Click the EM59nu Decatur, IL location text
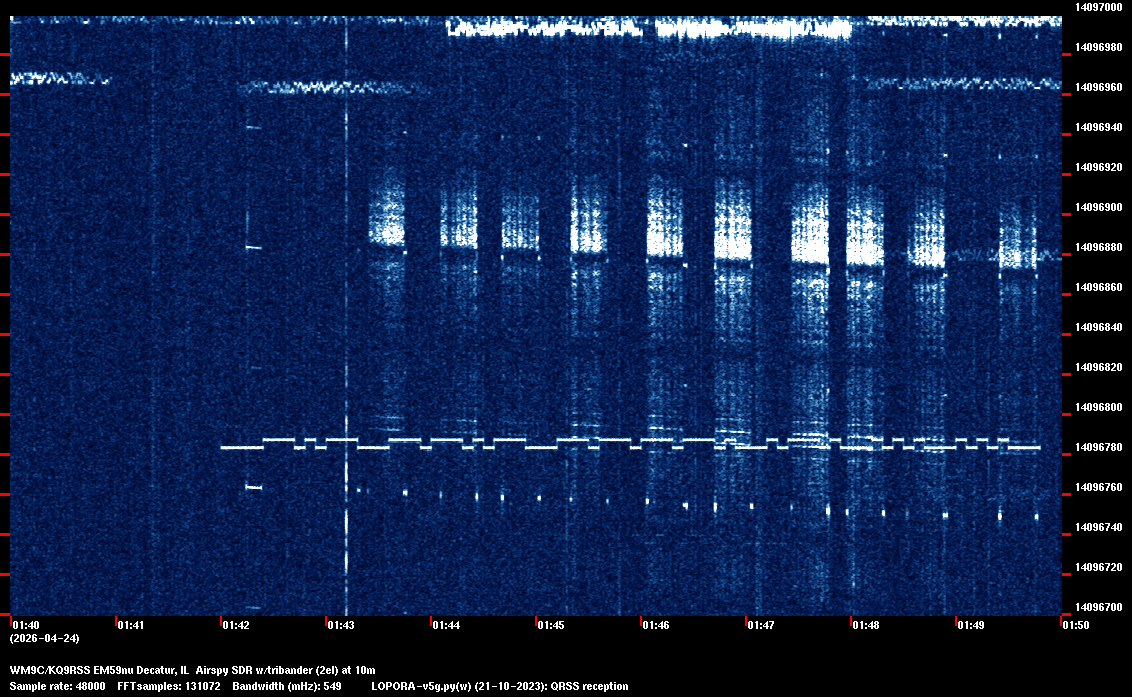Viewport: 1132px width, 697px height. tap(142, 670)
